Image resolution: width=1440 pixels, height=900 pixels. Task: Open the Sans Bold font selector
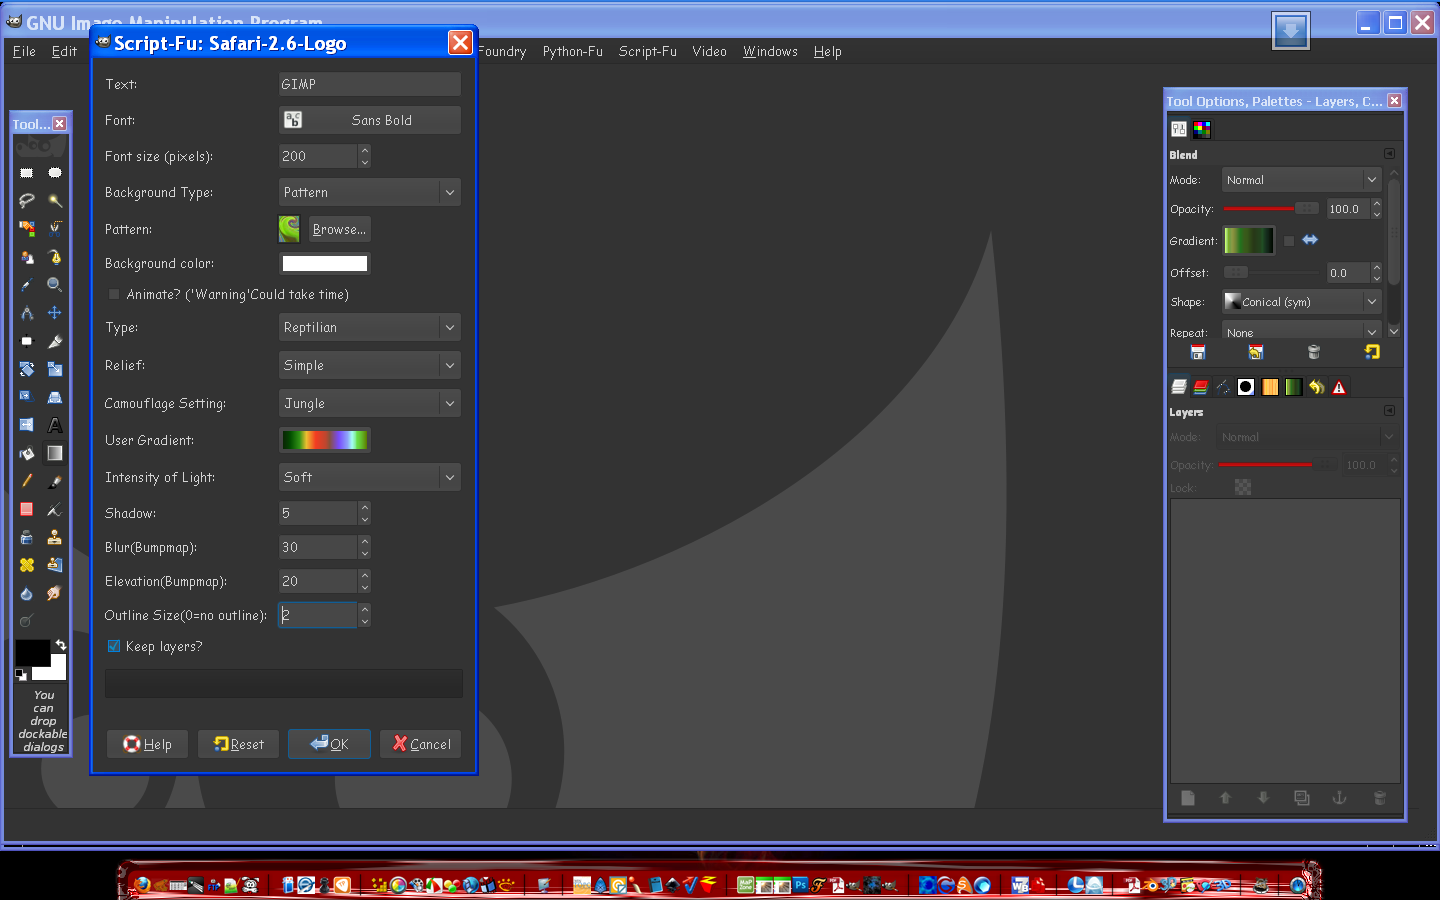369,120
